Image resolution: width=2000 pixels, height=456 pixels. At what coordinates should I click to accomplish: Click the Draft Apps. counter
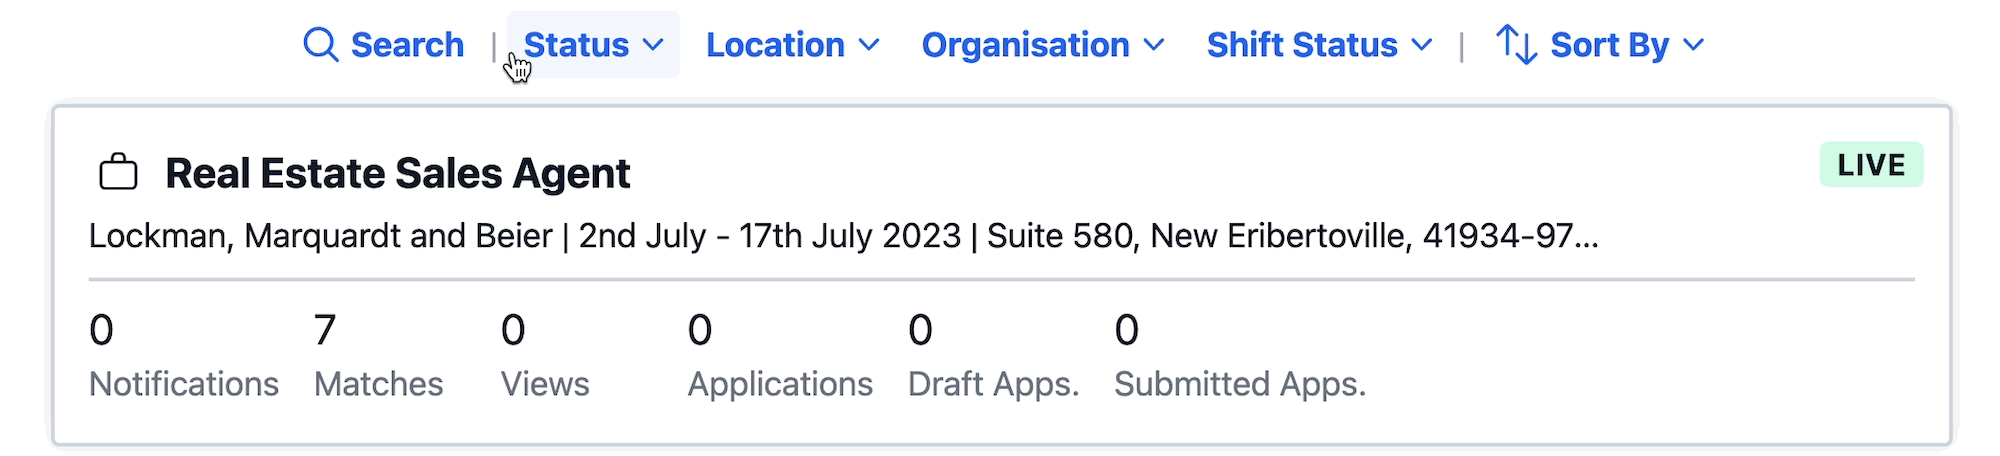click(993, 356)
